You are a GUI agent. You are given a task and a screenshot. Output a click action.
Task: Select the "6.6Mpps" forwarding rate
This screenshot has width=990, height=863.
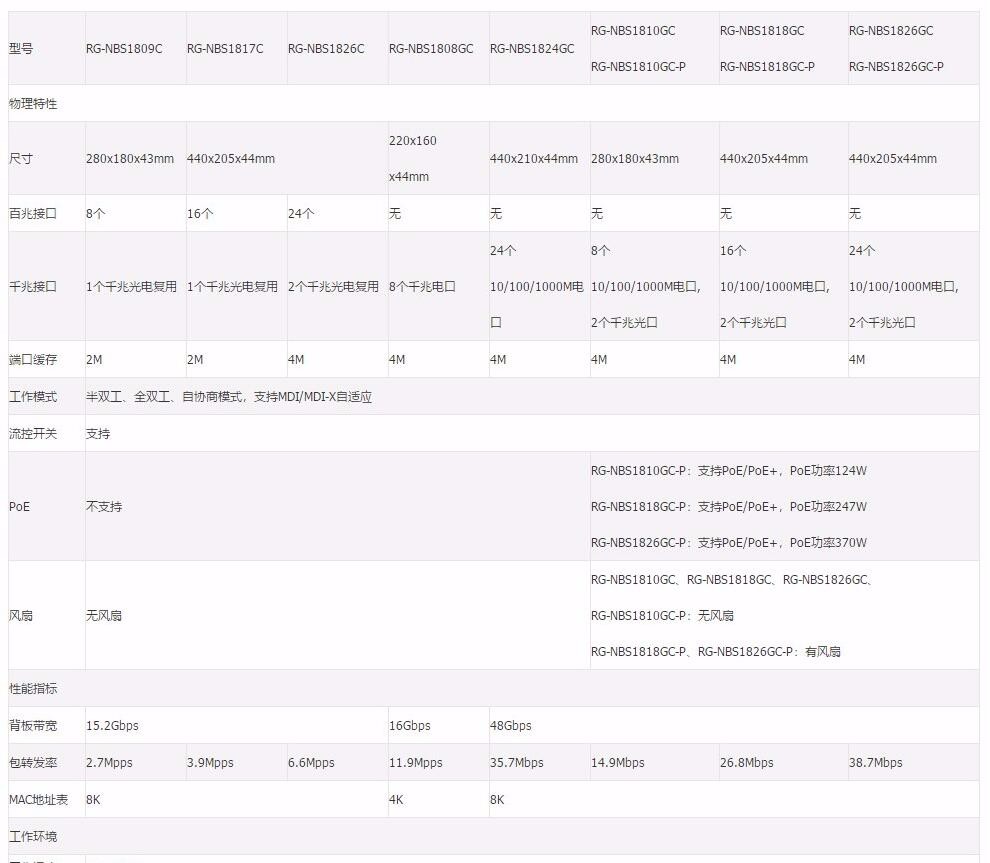[311, 763]
